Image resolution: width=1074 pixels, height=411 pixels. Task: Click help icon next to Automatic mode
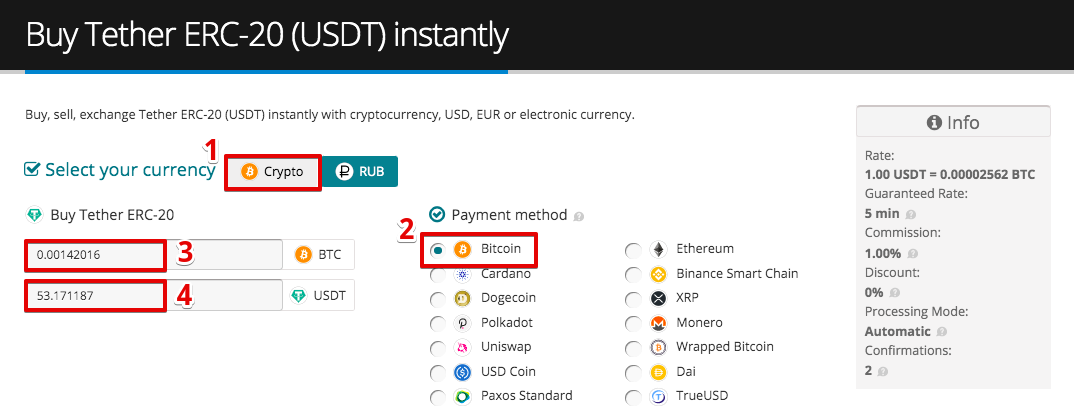point(942,332)
